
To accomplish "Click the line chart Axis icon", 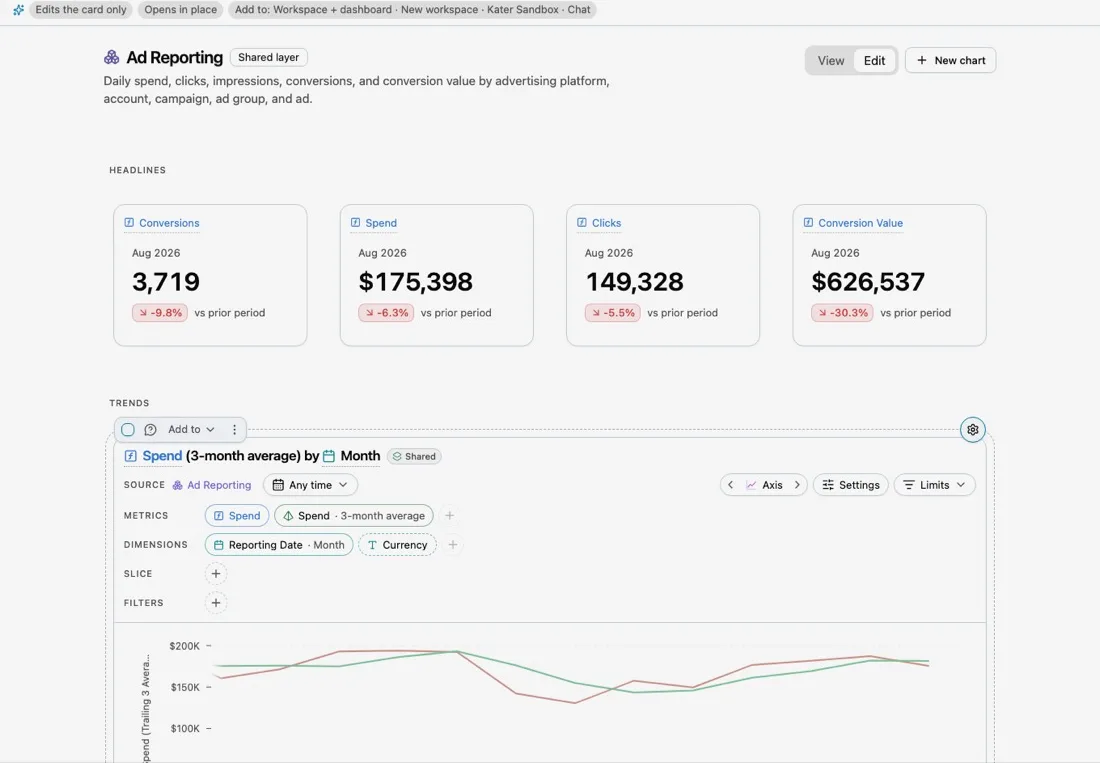I will [x=751, y=485].
